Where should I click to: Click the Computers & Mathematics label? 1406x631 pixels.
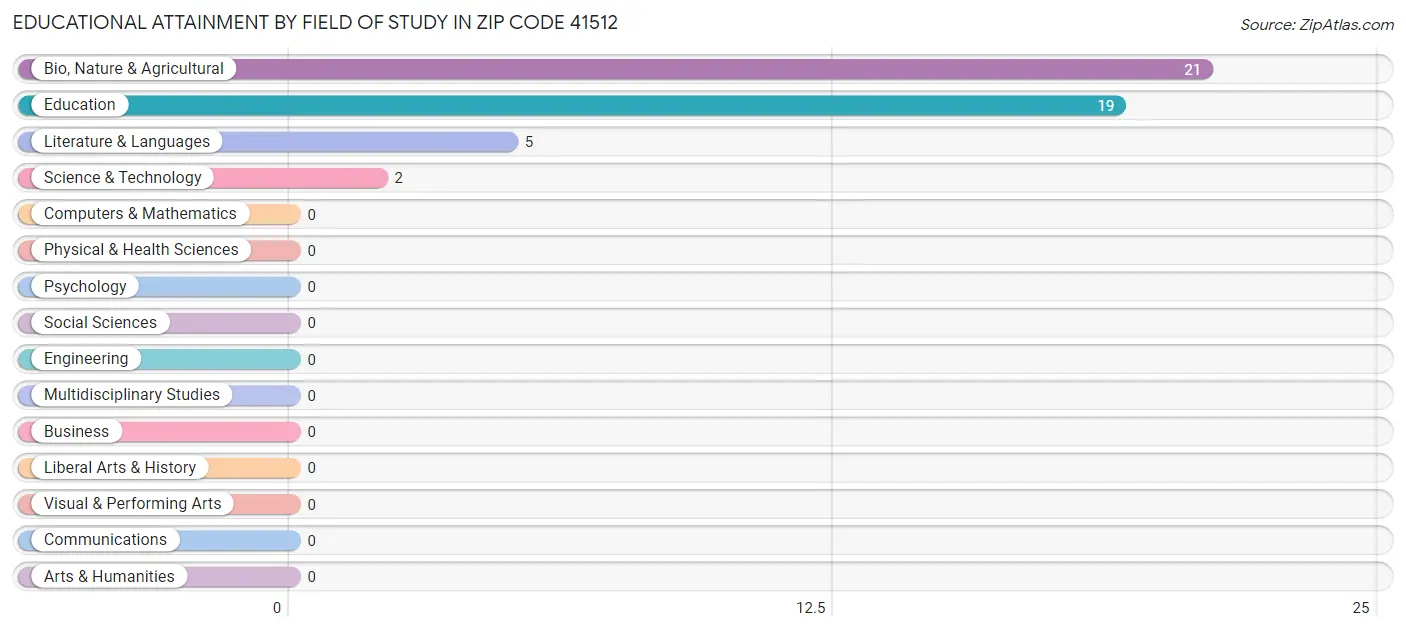tap(140, 214)
